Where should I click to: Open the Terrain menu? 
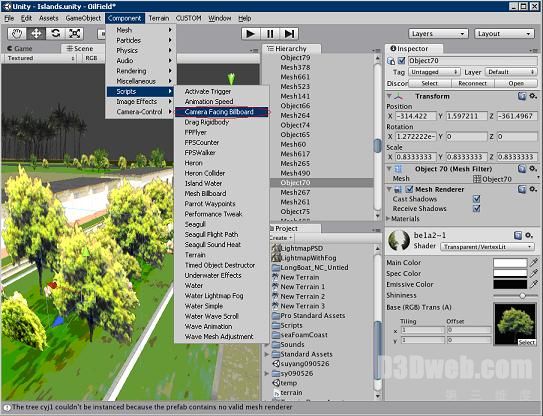click(159, 18)
